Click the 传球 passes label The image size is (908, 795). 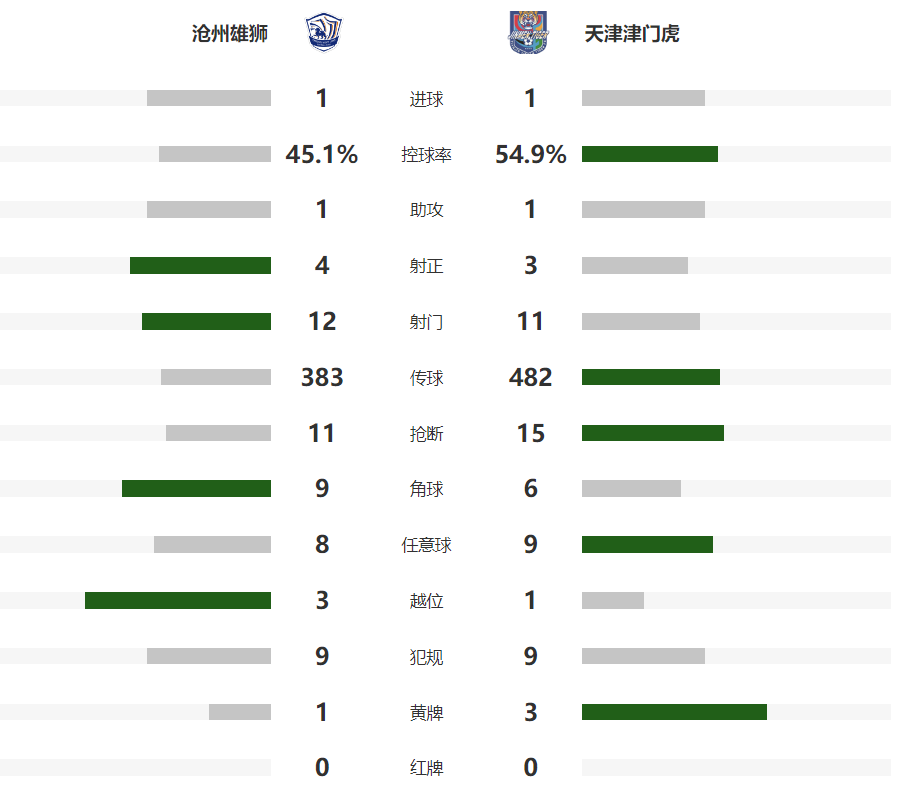tap(427, 378)
